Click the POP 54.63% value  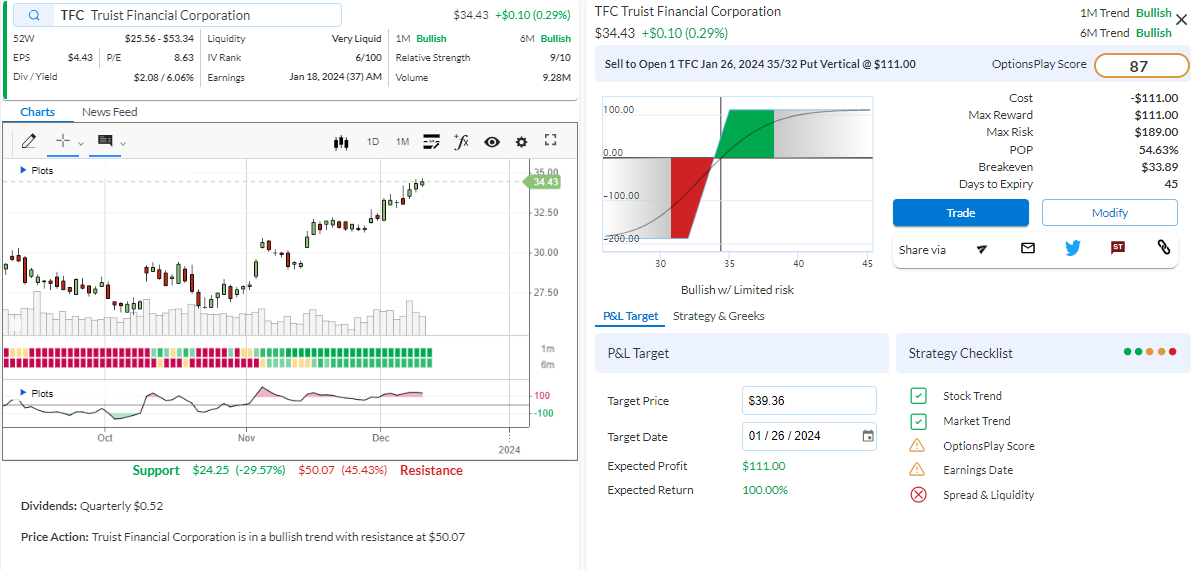tap(1158, 150)
